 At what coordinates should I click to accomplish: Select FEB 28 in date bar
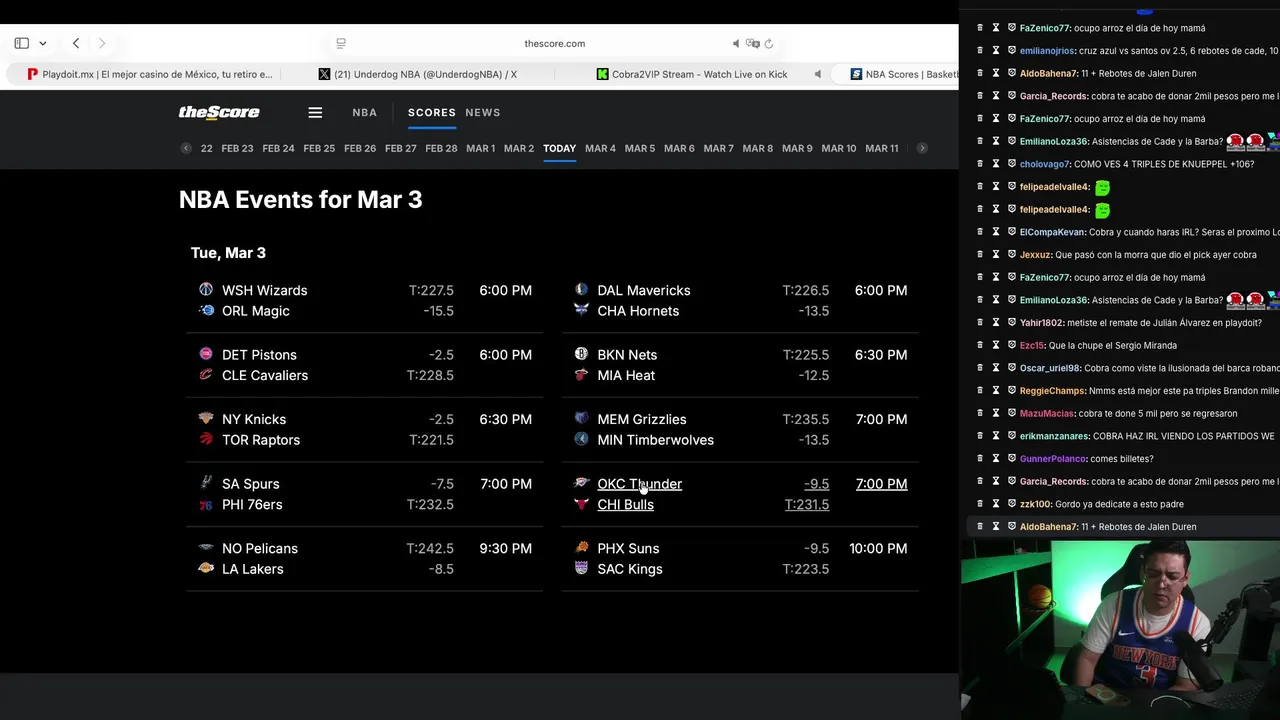tap(441, 148)
